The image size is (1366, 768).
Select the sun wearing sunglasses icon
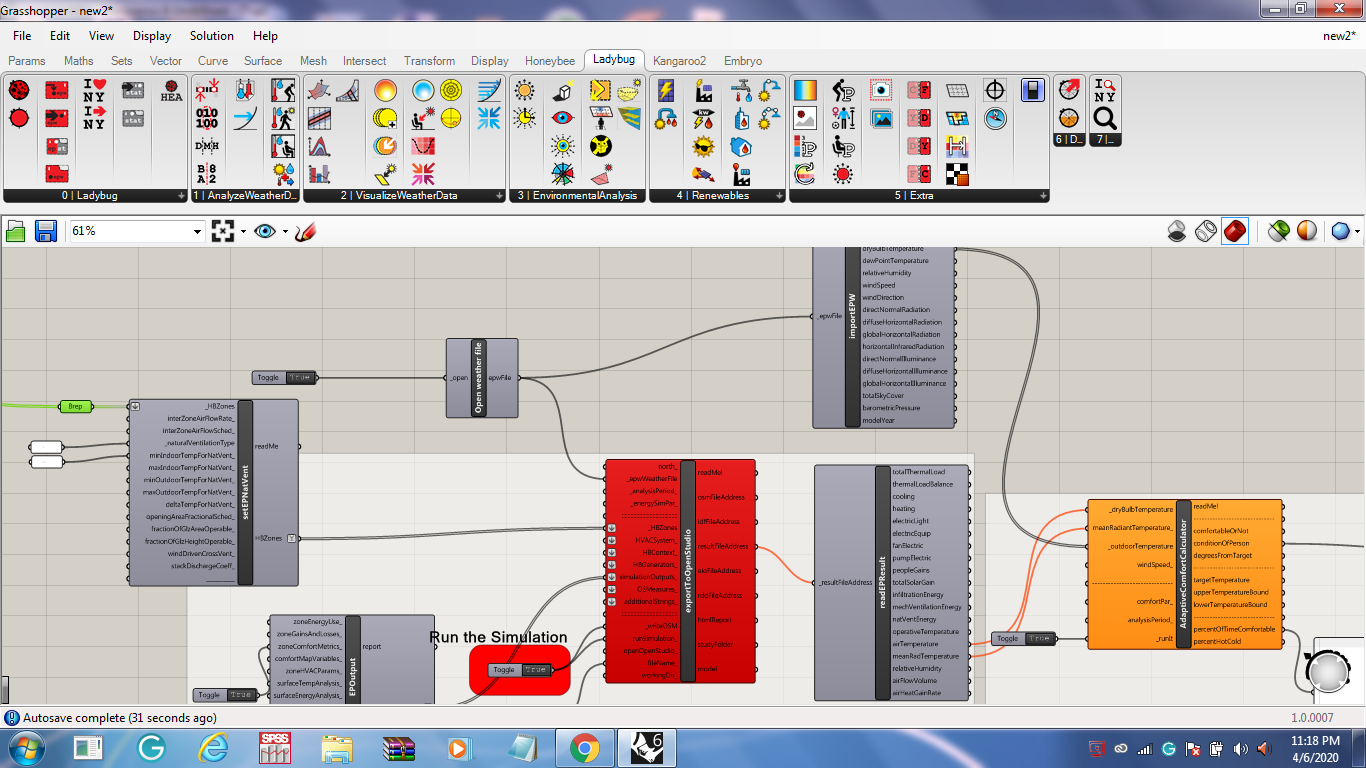(x=703, y=146)
